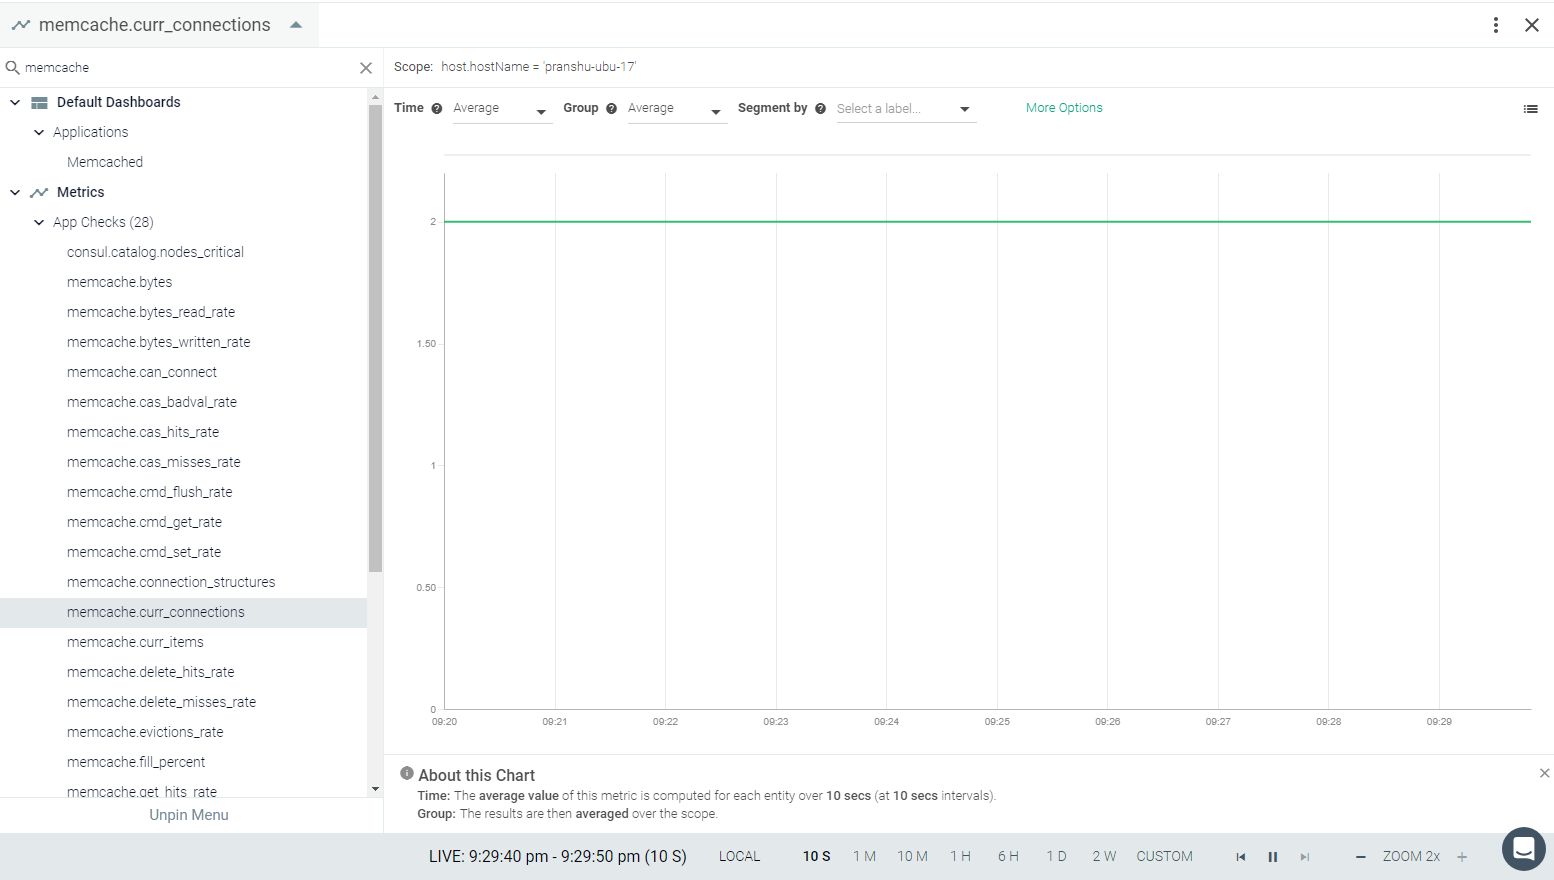Viewport: 1554px width, 880px height.
Task: Open the Group aggregation dropdown
Action: point(677,109)
